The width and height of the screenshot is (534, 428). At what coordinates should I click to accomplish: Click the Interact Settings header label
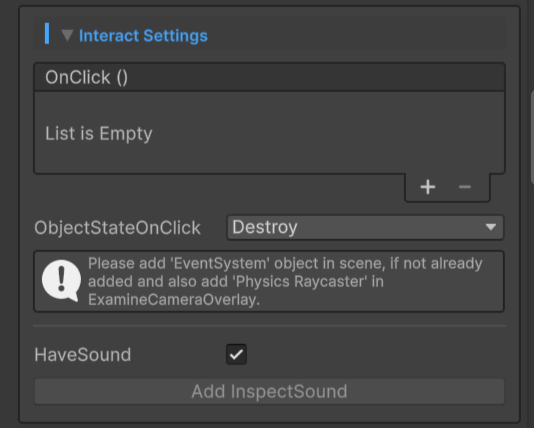tap(143, 36)
